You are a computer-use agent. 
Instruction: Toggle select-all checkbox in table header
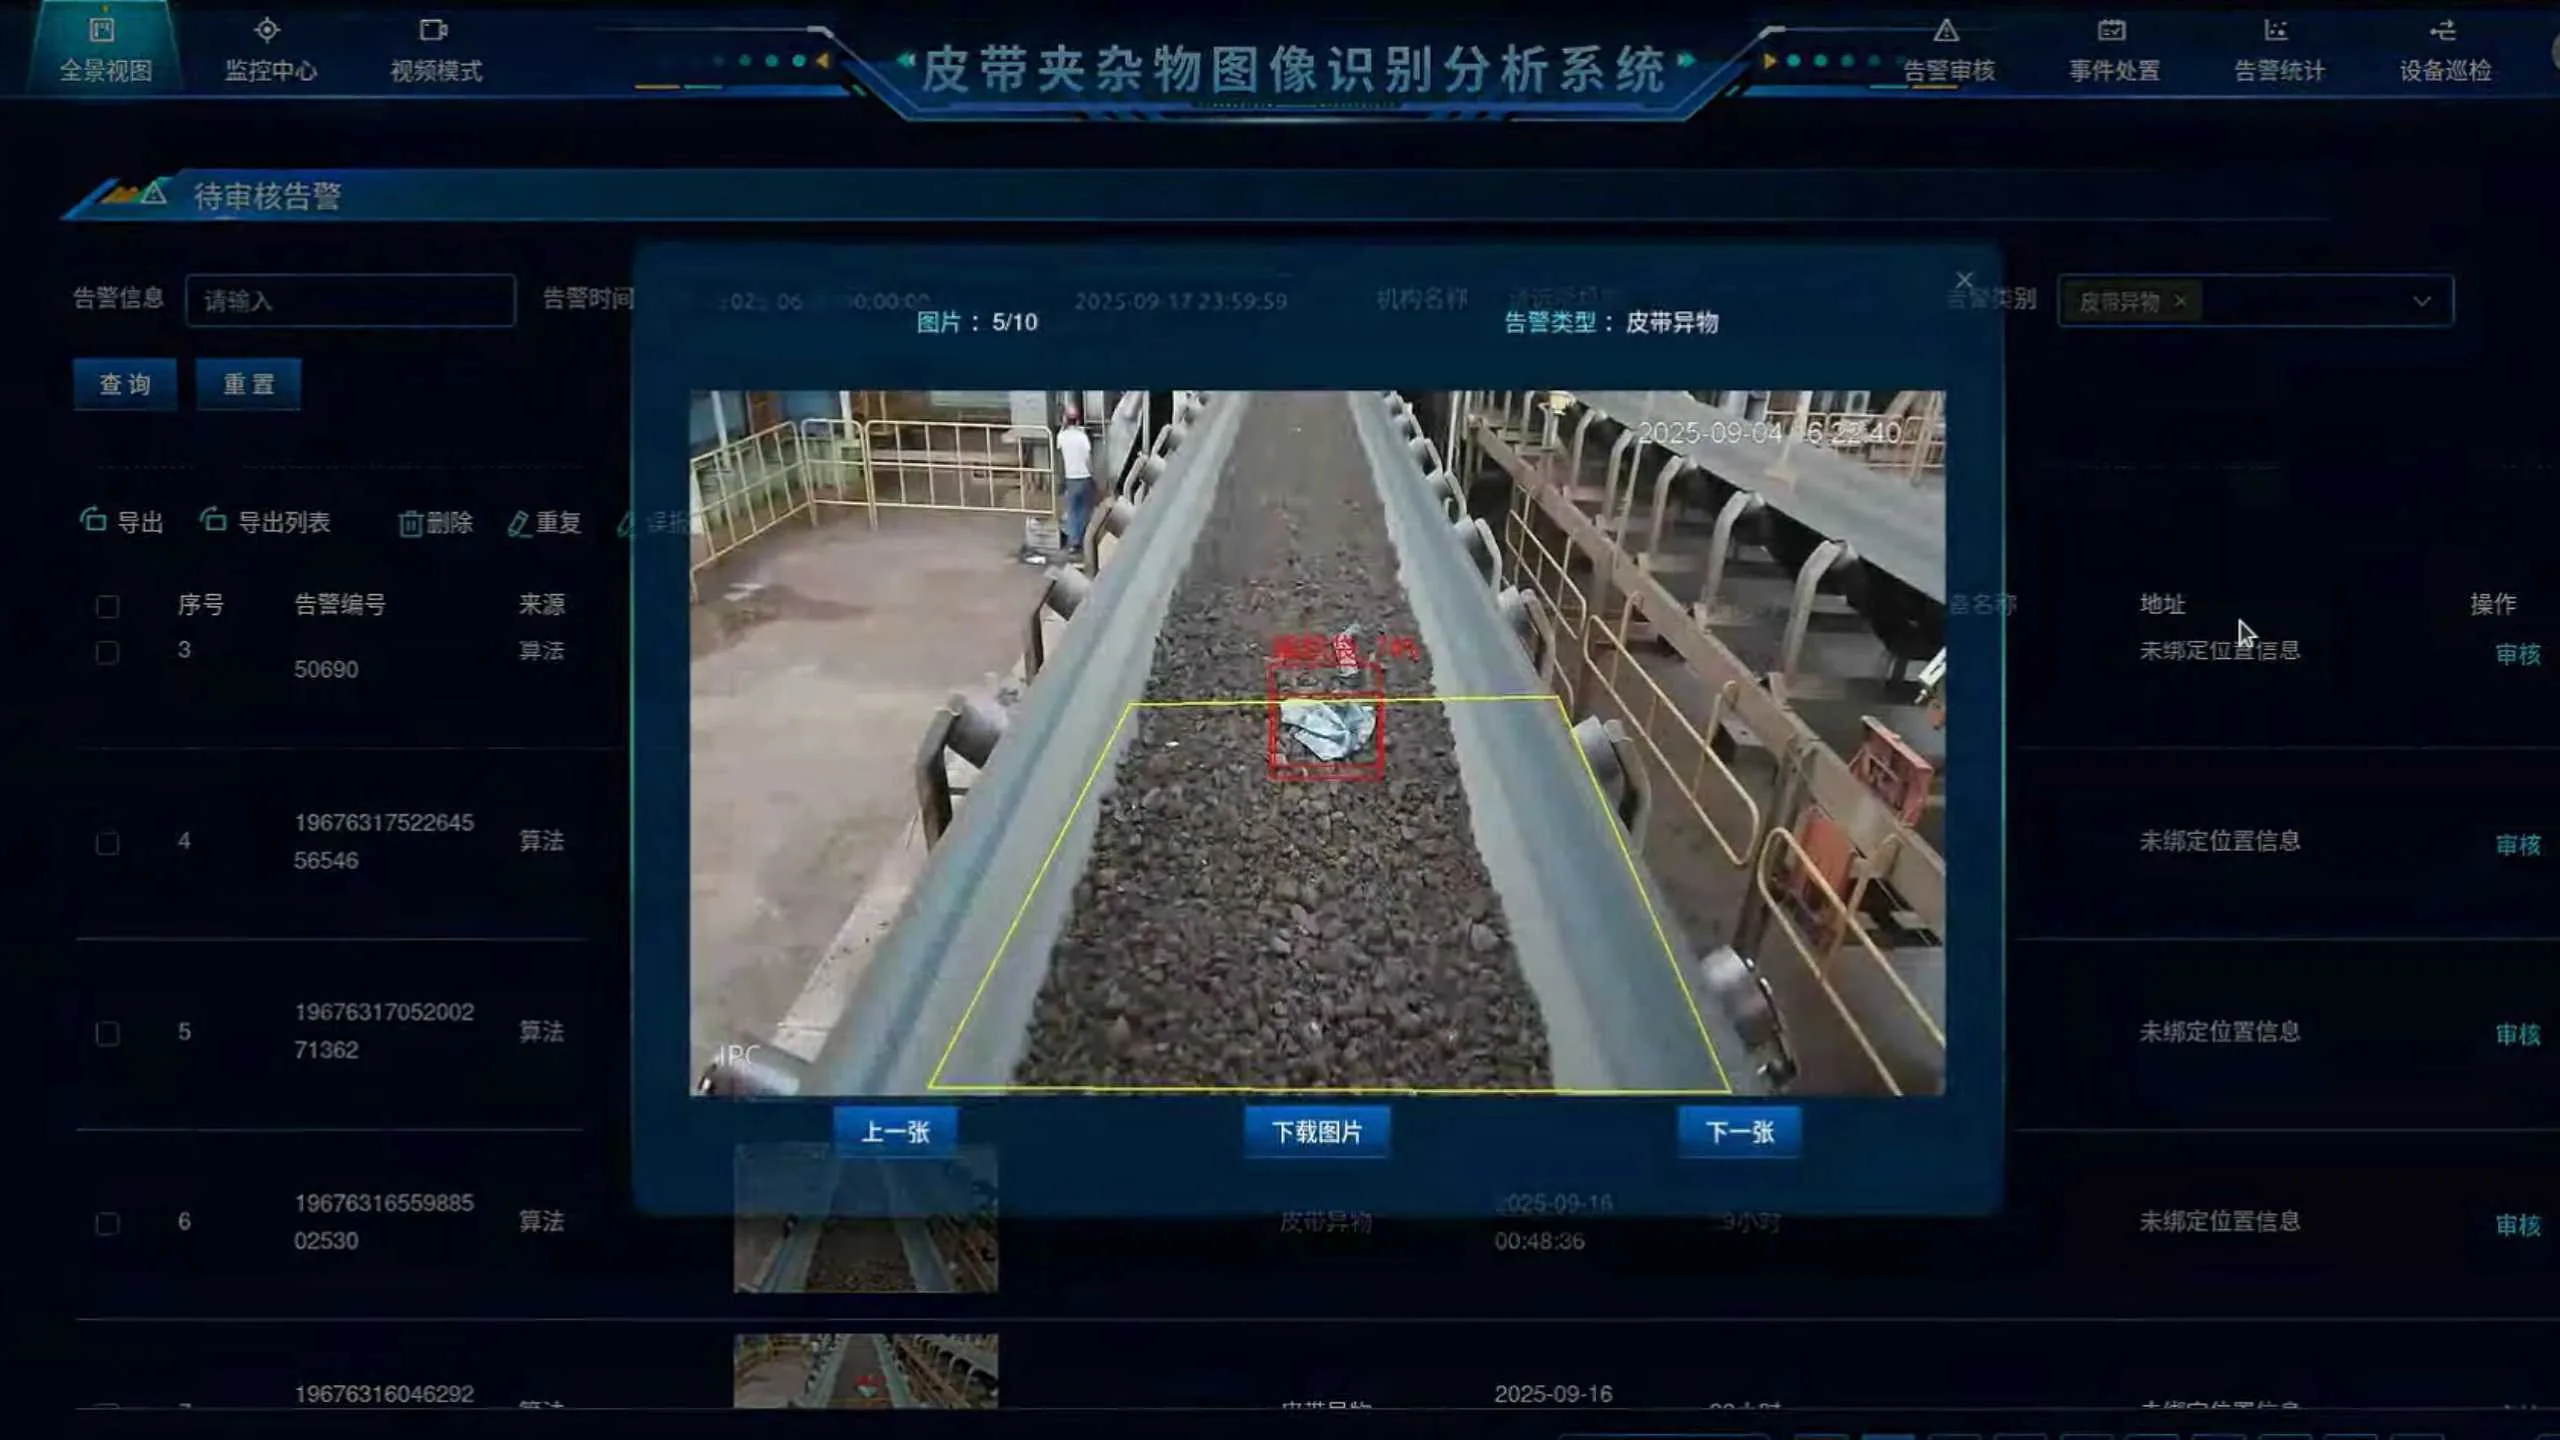(x=107, y=606)
